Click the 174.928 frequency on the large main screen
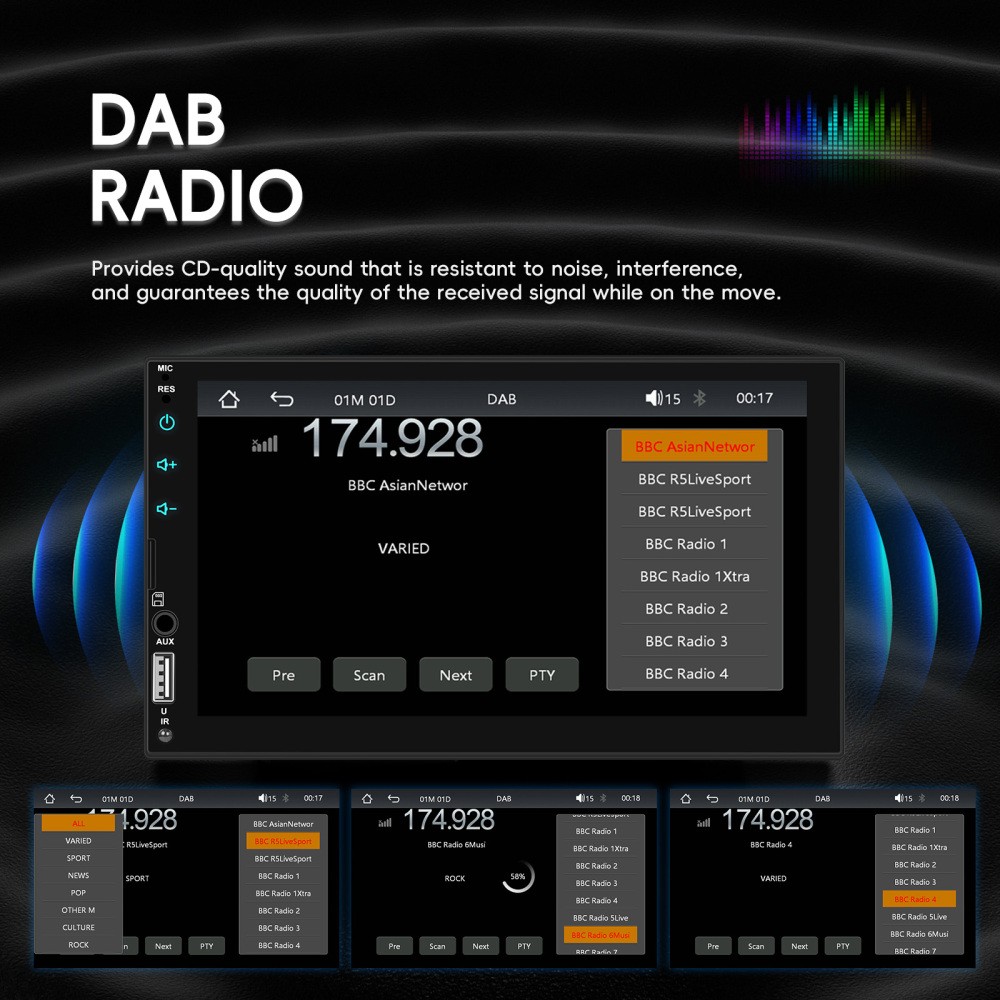This screenshot has width=1000, height=1000. click(392, 438)
